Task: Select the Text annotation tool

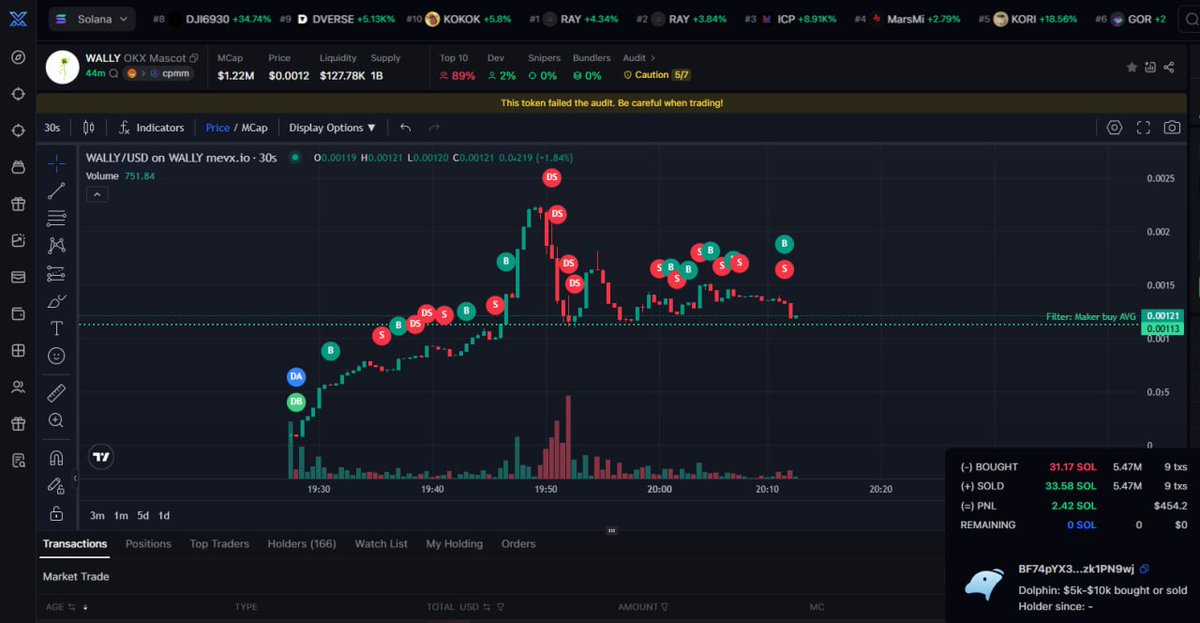Action: (x=57, y=328)
